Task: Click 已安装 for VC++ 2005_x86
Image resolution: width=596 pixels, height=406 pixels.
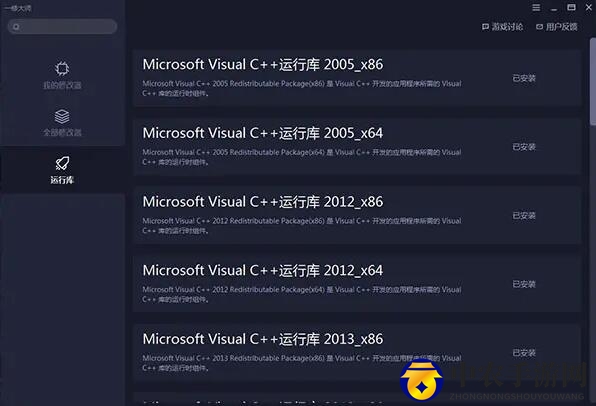Action: point(524,78)
